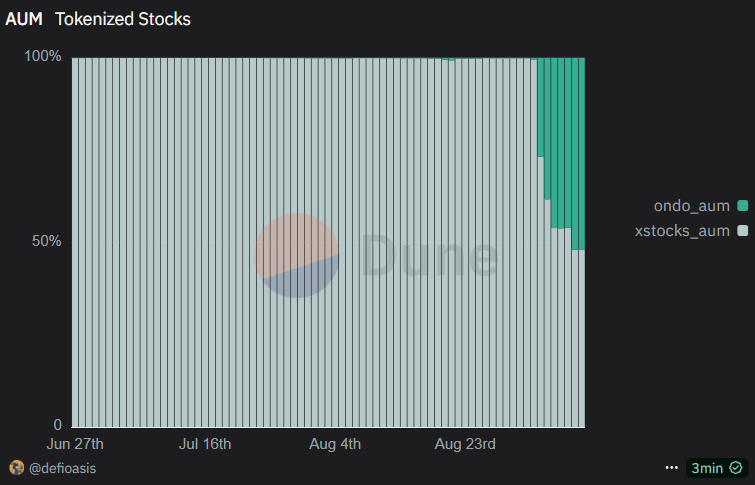Click the 3min refresh status badge
This screenshot has height=485, width=755.
point(717,468)
